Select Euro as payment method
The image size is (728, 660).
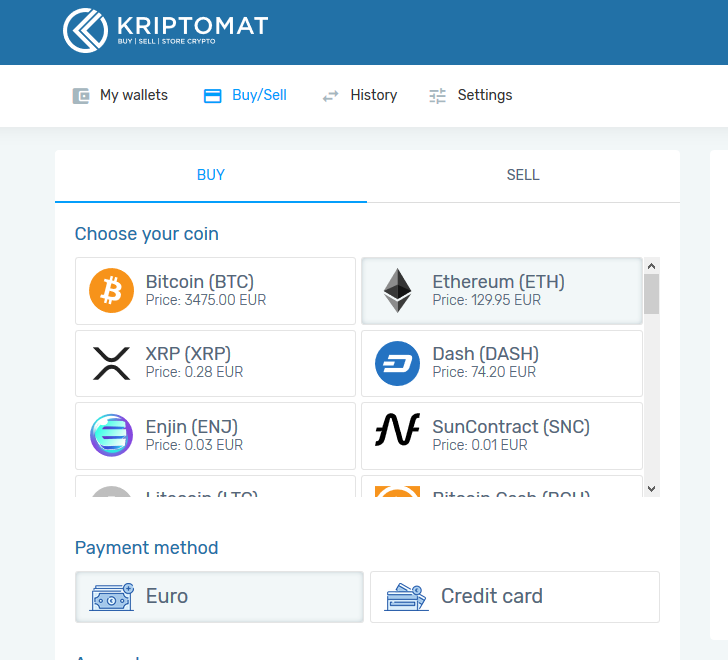coord(219,597)
